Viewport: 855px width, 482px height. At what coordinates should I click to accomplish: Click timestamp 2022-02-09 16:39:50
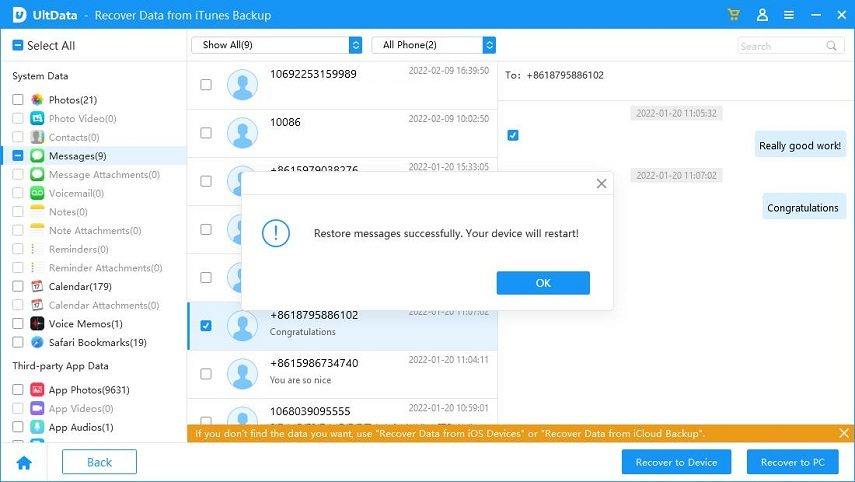pyautogui.click(x=449, y=70)
